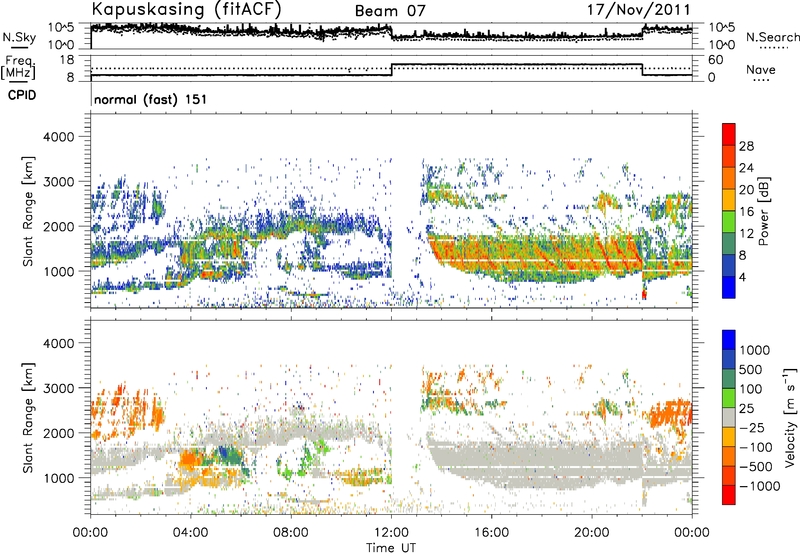Click the "3000" tick on the power panel
This screenshot has height=554, width=800.
point(61,182)
